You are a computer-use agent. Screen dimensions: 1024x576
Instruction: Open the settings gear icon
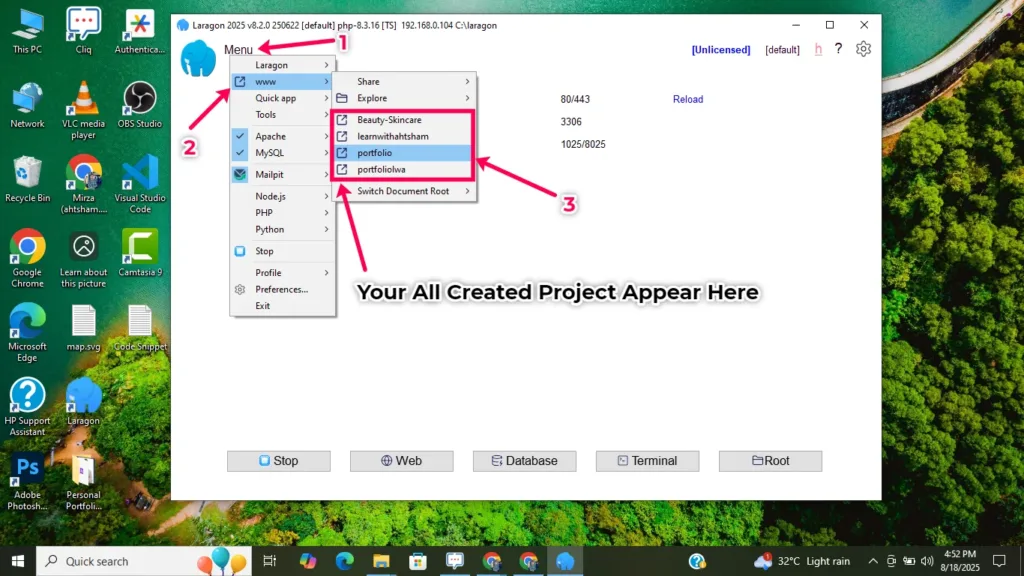pos(864,49)
